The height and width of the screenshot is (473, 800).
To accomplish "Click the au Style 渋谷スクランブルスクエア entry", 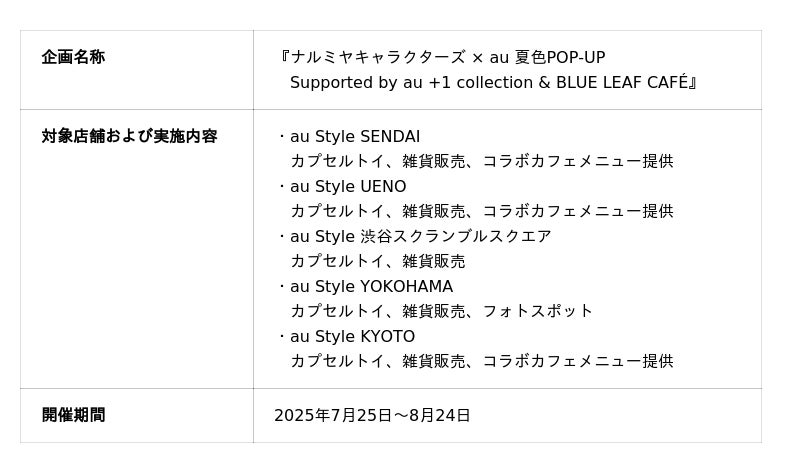I will (x=420, y=236).
